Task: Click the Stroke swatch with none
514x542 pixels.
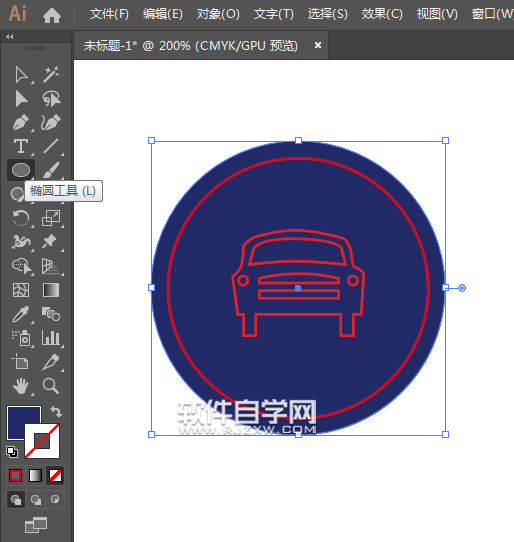Action: pyautogui.click(x=42, y=441)
